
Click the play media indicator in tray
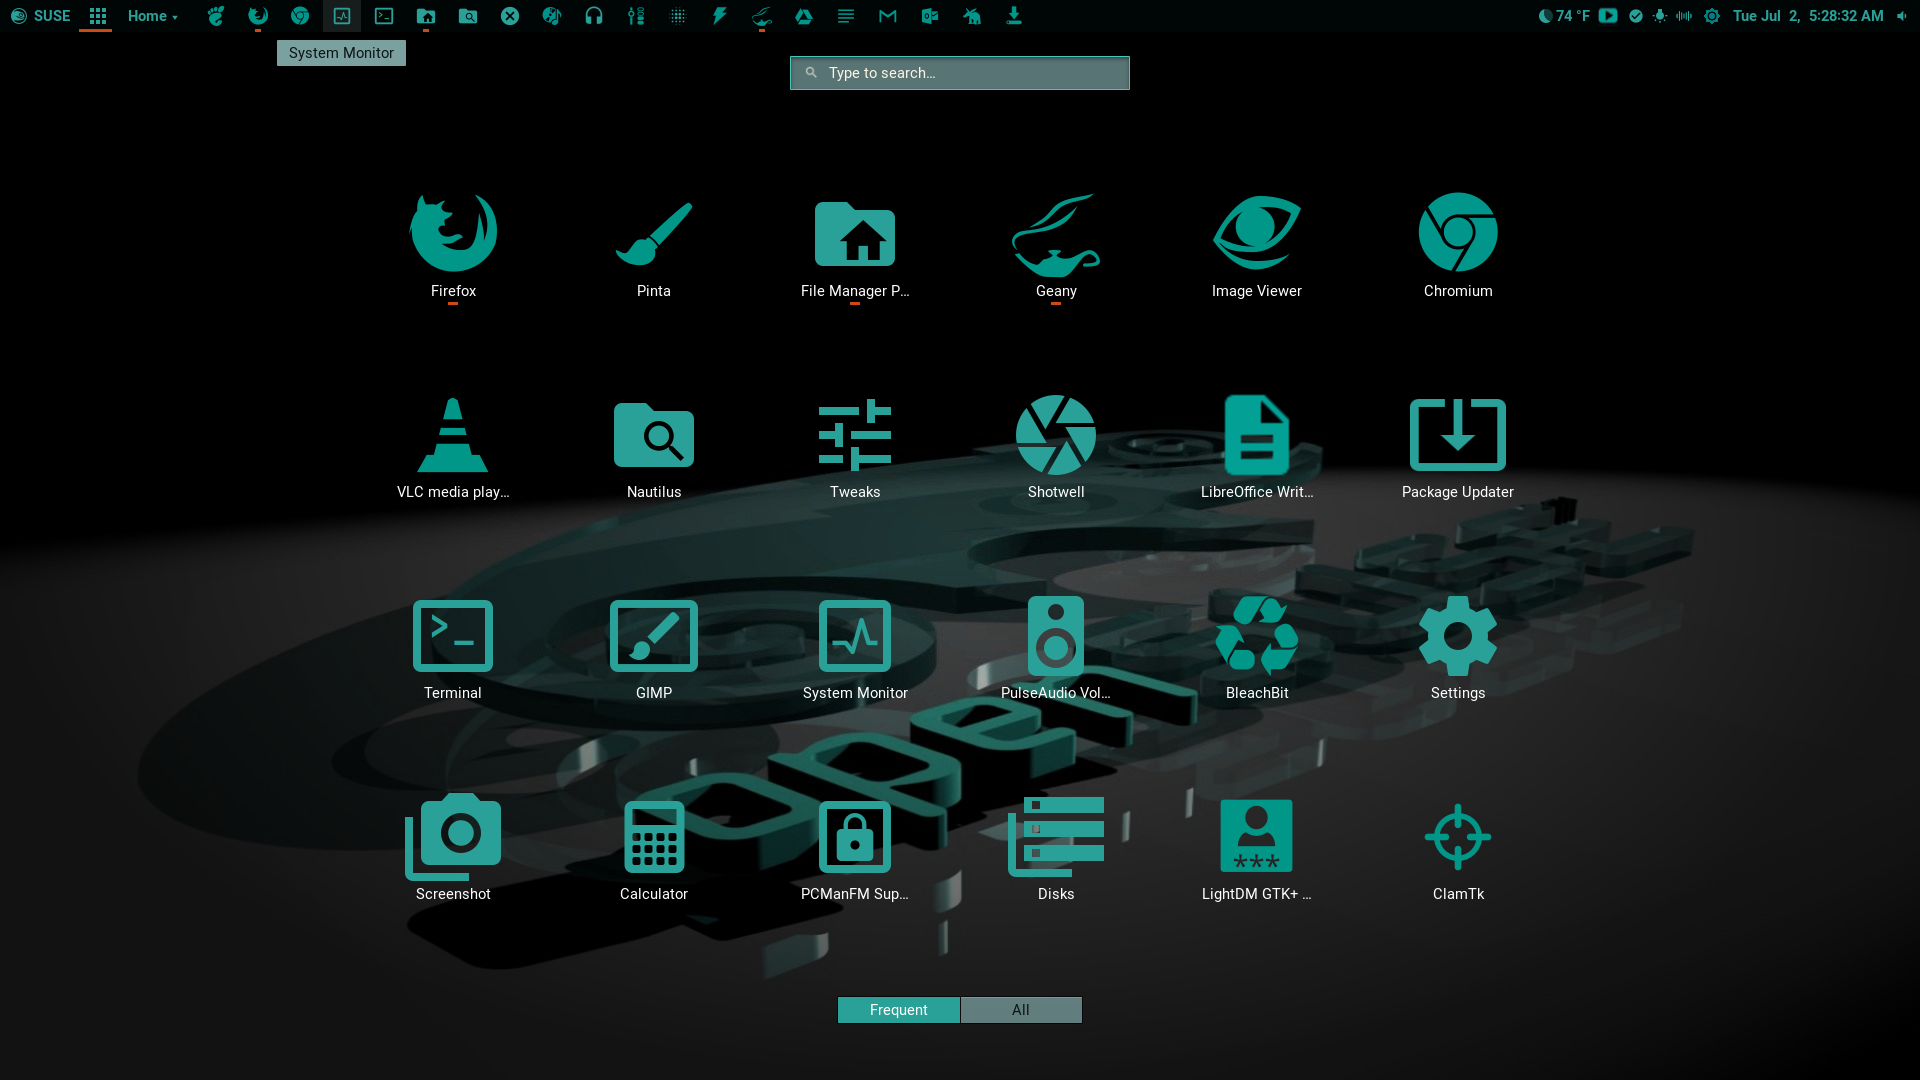coord(1608,16)
